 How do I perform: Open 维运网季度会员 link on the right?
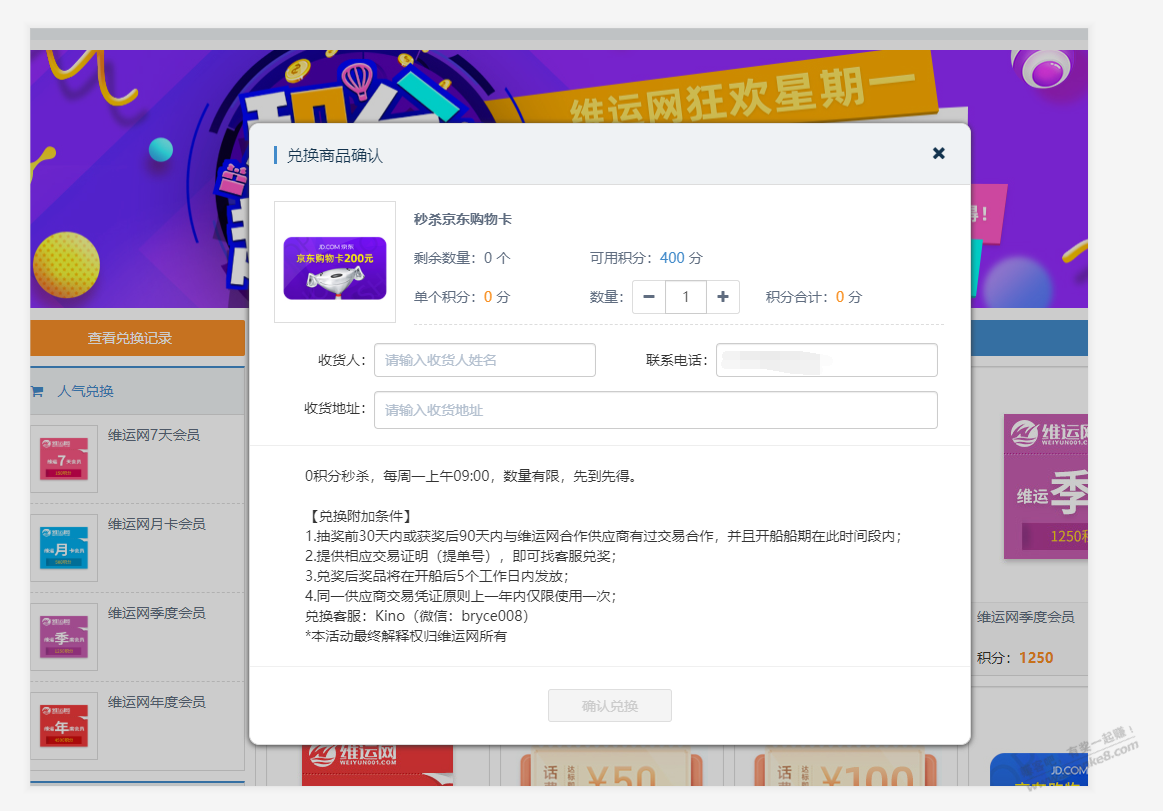[x=1025, y=618]
